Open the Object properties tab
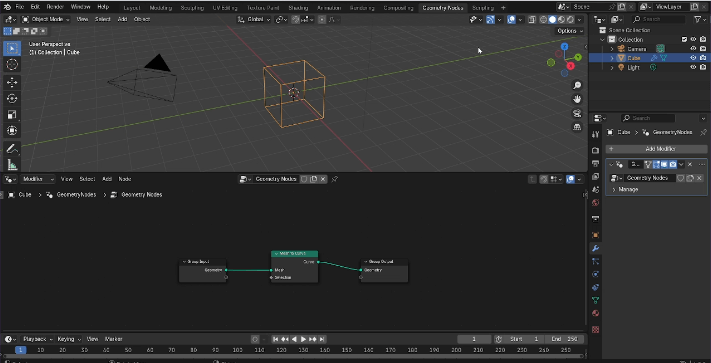This screenshot has width=711, height=363. point(595,235)
